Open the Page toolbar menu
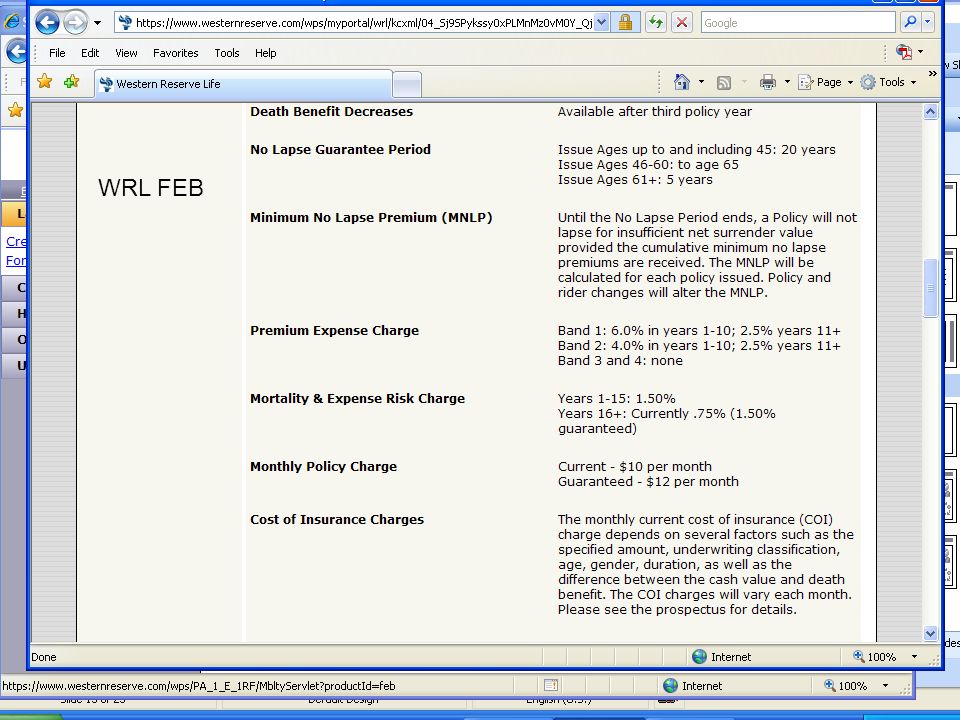Image resolution: width=960 pixels, height=720 pixels. click(x=825, y=82)
